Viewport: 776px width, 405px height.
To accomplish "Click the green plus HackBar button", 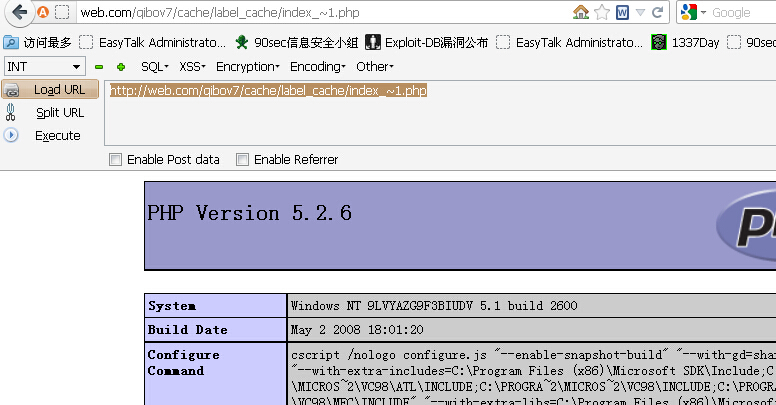I will [x=121, y=67].
